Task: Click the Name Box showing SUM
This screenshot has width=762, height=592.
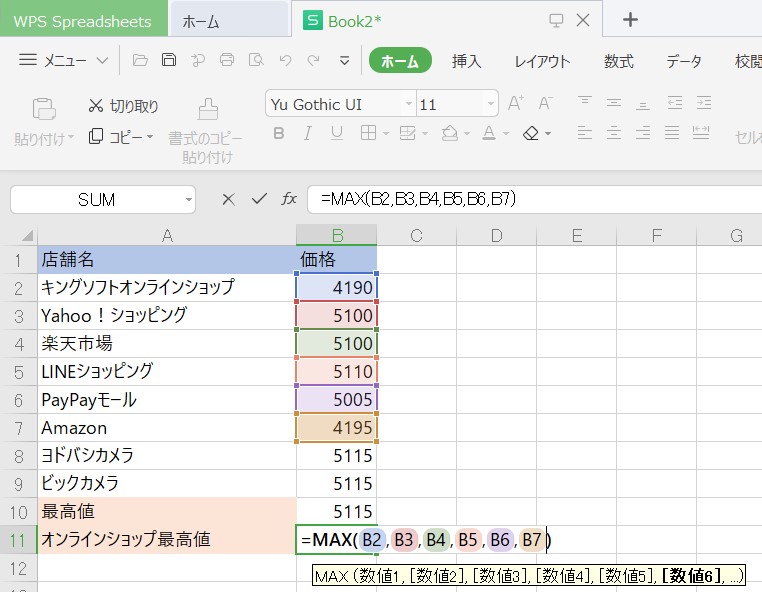Action: 103,199
